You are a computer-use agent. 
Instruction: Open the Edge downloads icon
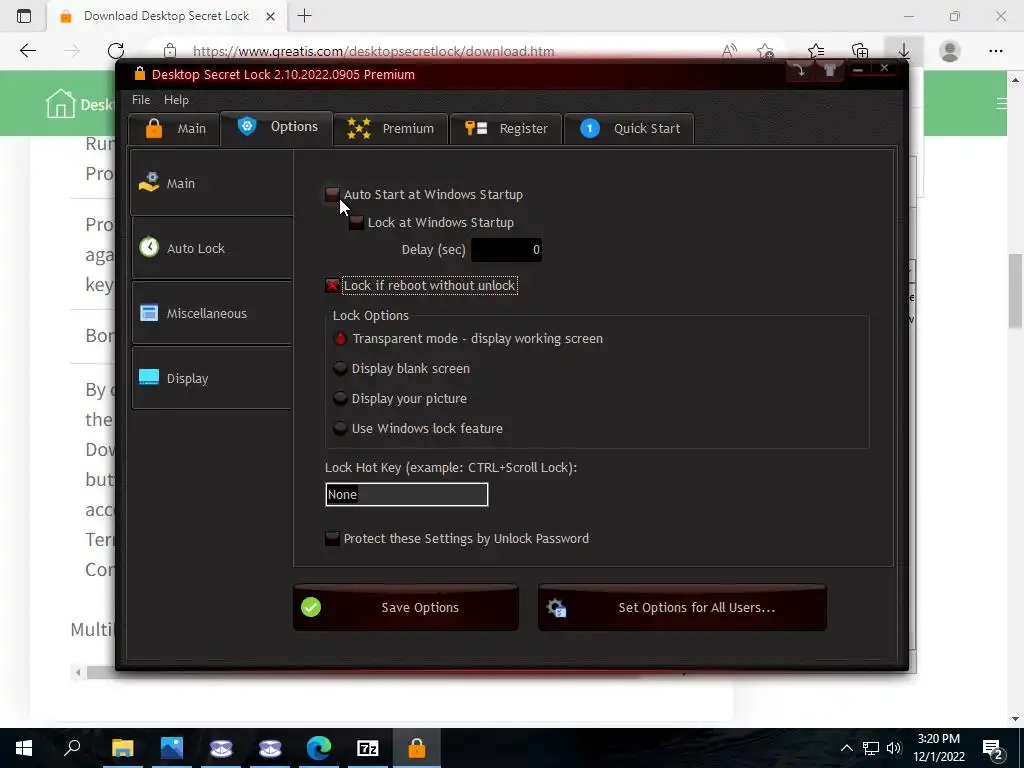pyautogui.click(x=904, y=51)
